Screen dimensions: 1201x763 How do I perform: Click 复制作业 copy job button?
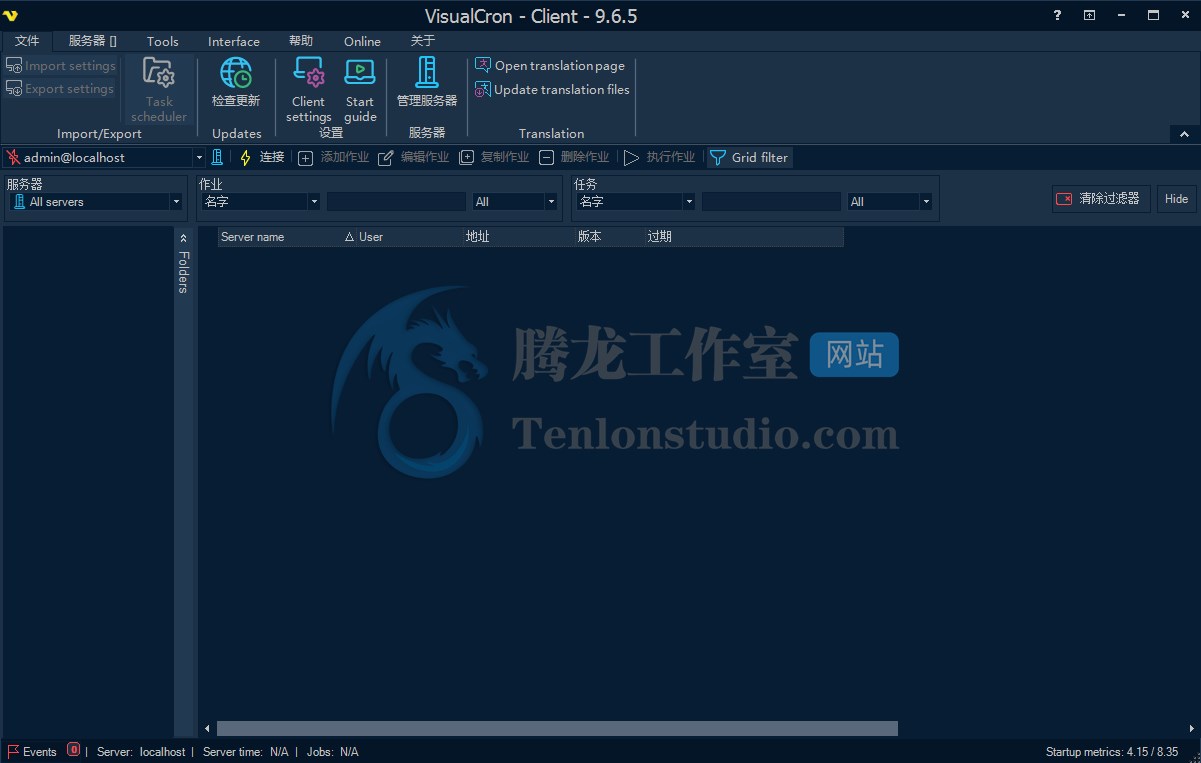coord(494,157)
